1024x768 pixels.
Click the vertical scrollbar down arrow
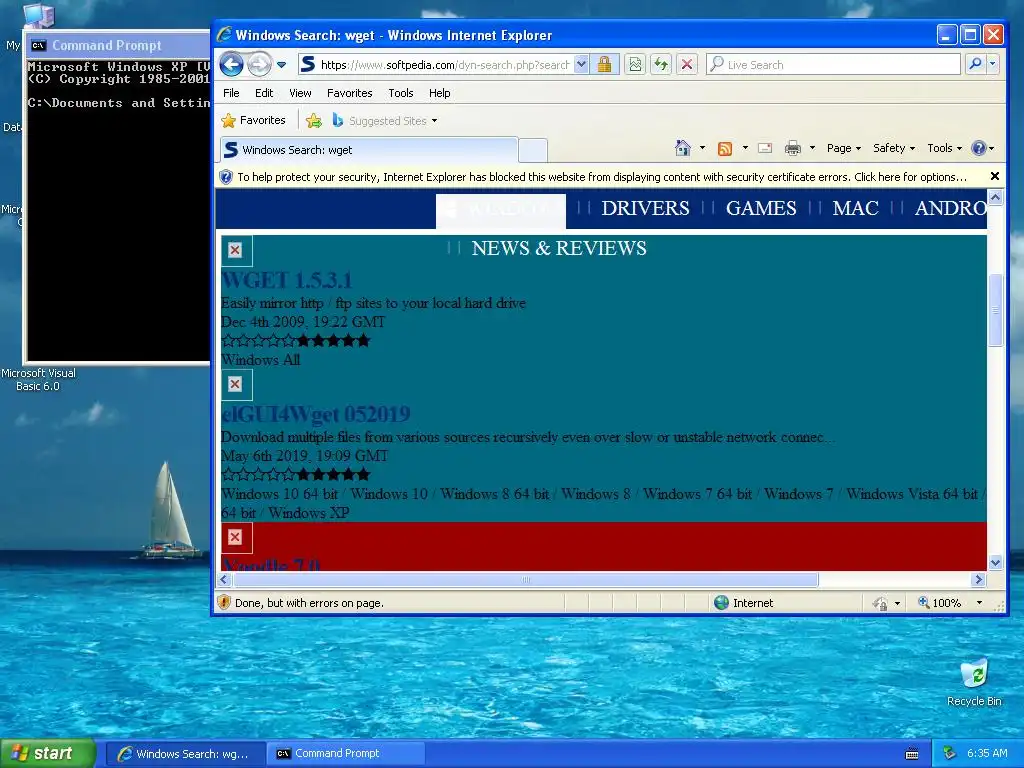tap(995, 562)
